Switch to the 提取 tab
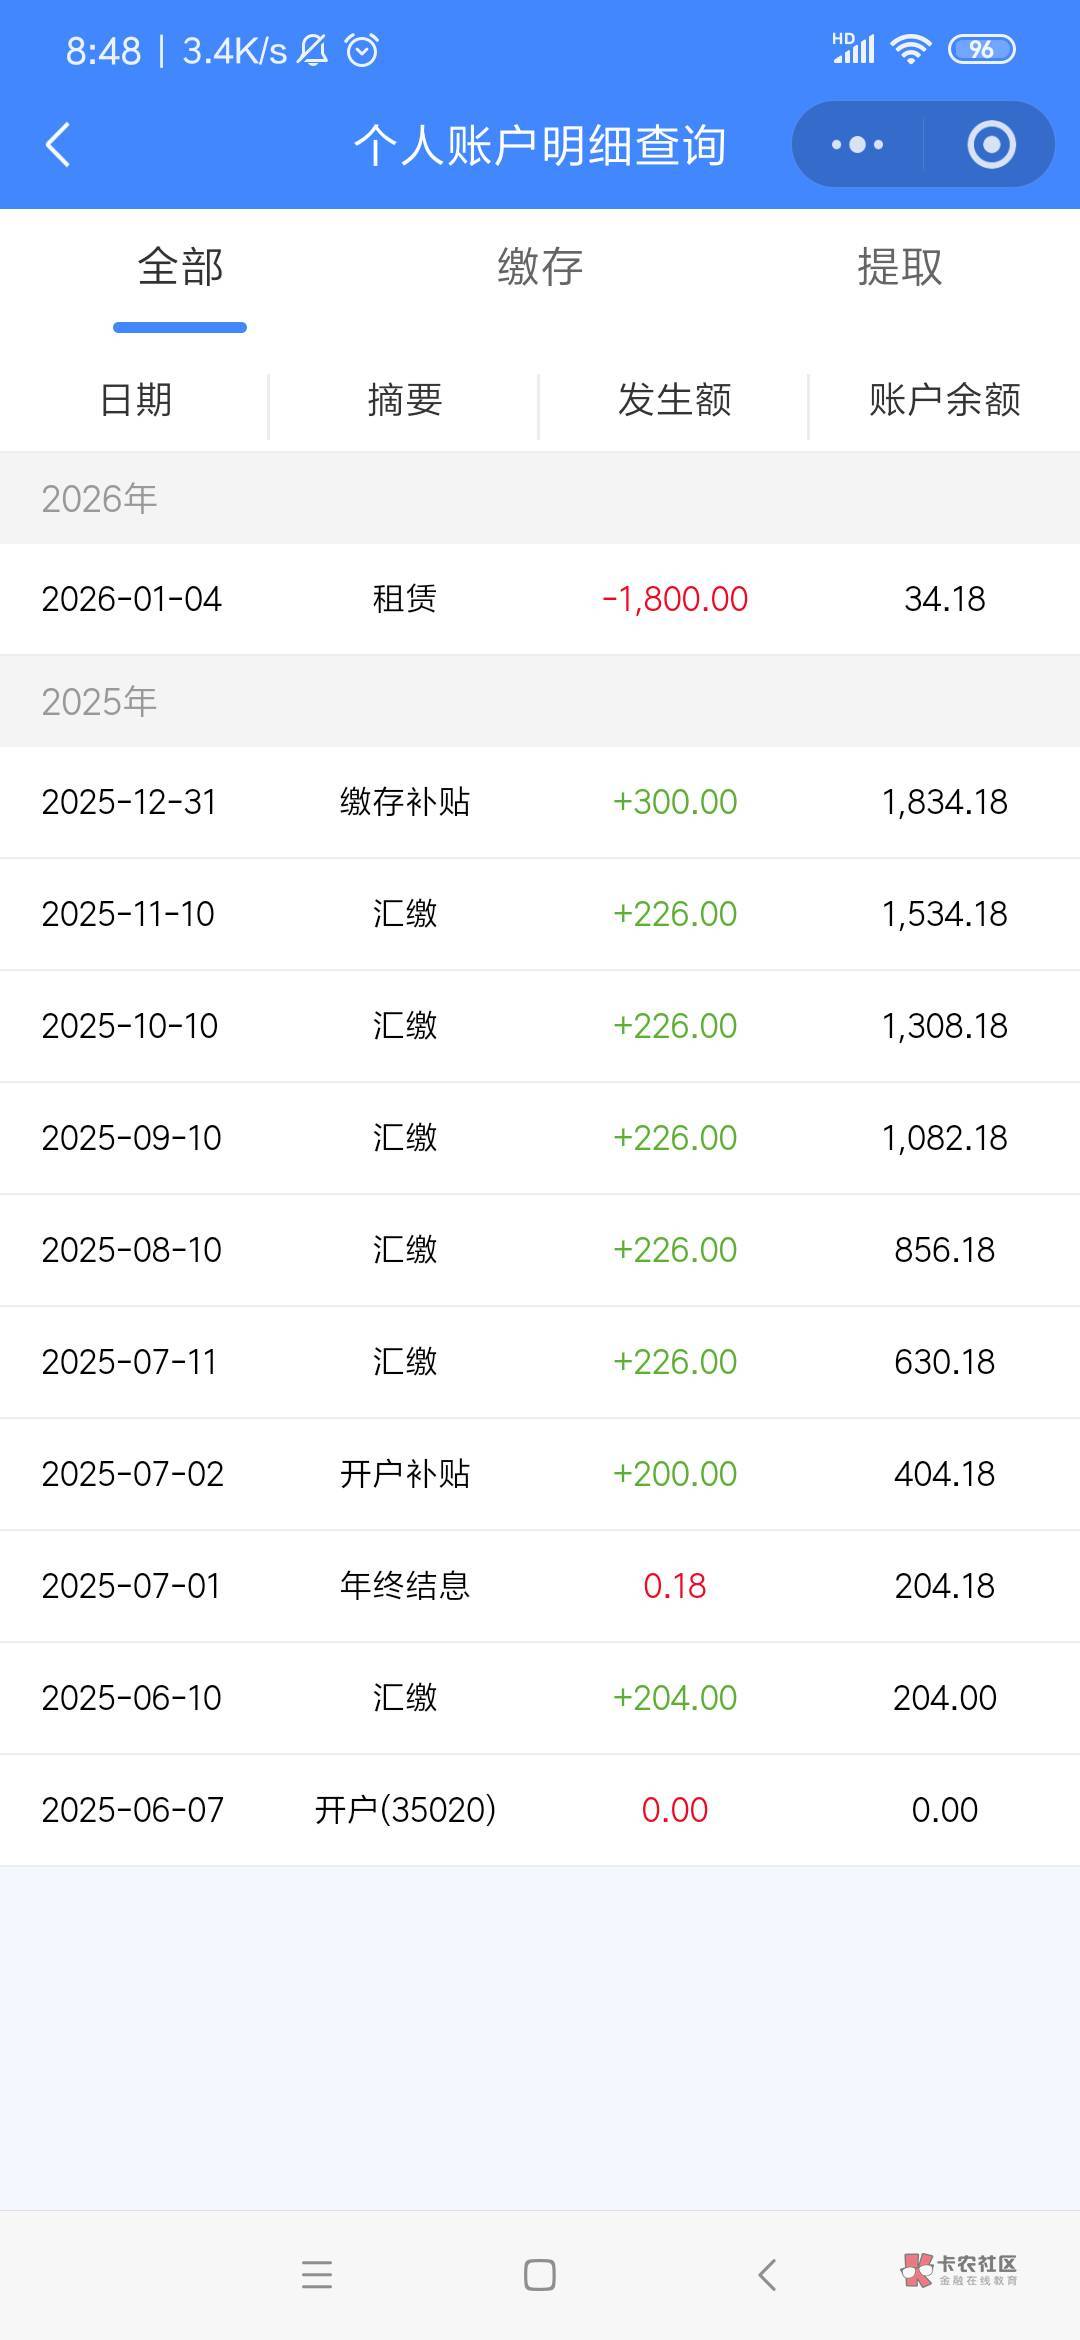Viewport: 1080px width, 2340px height. 900,267
